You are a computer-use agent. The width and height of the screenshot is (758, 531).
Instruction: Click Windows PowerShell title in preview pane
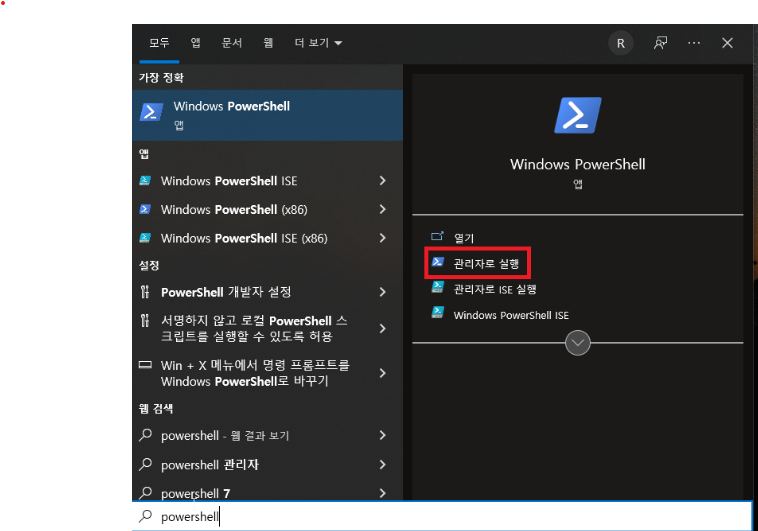pyautogui.click(x=578, y=164)
